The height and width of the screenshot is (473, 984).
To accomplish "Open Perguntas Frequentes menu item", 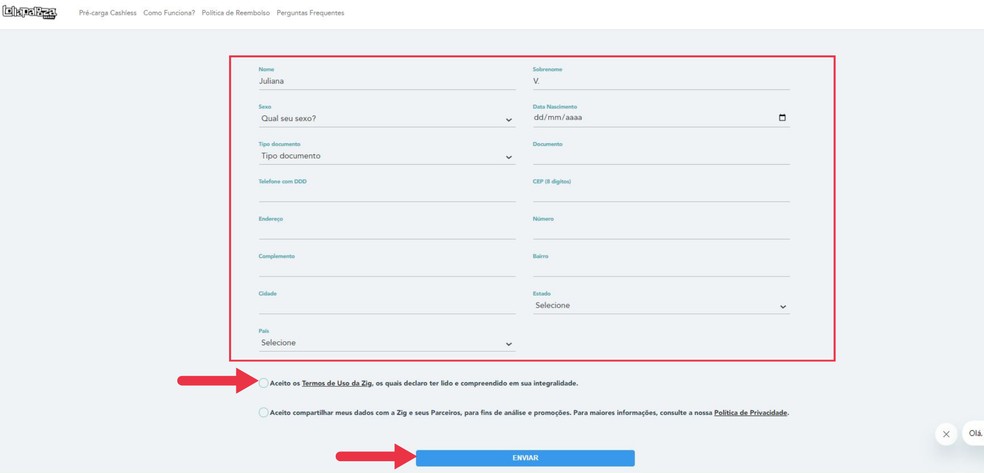I will [x=310, y=13].
